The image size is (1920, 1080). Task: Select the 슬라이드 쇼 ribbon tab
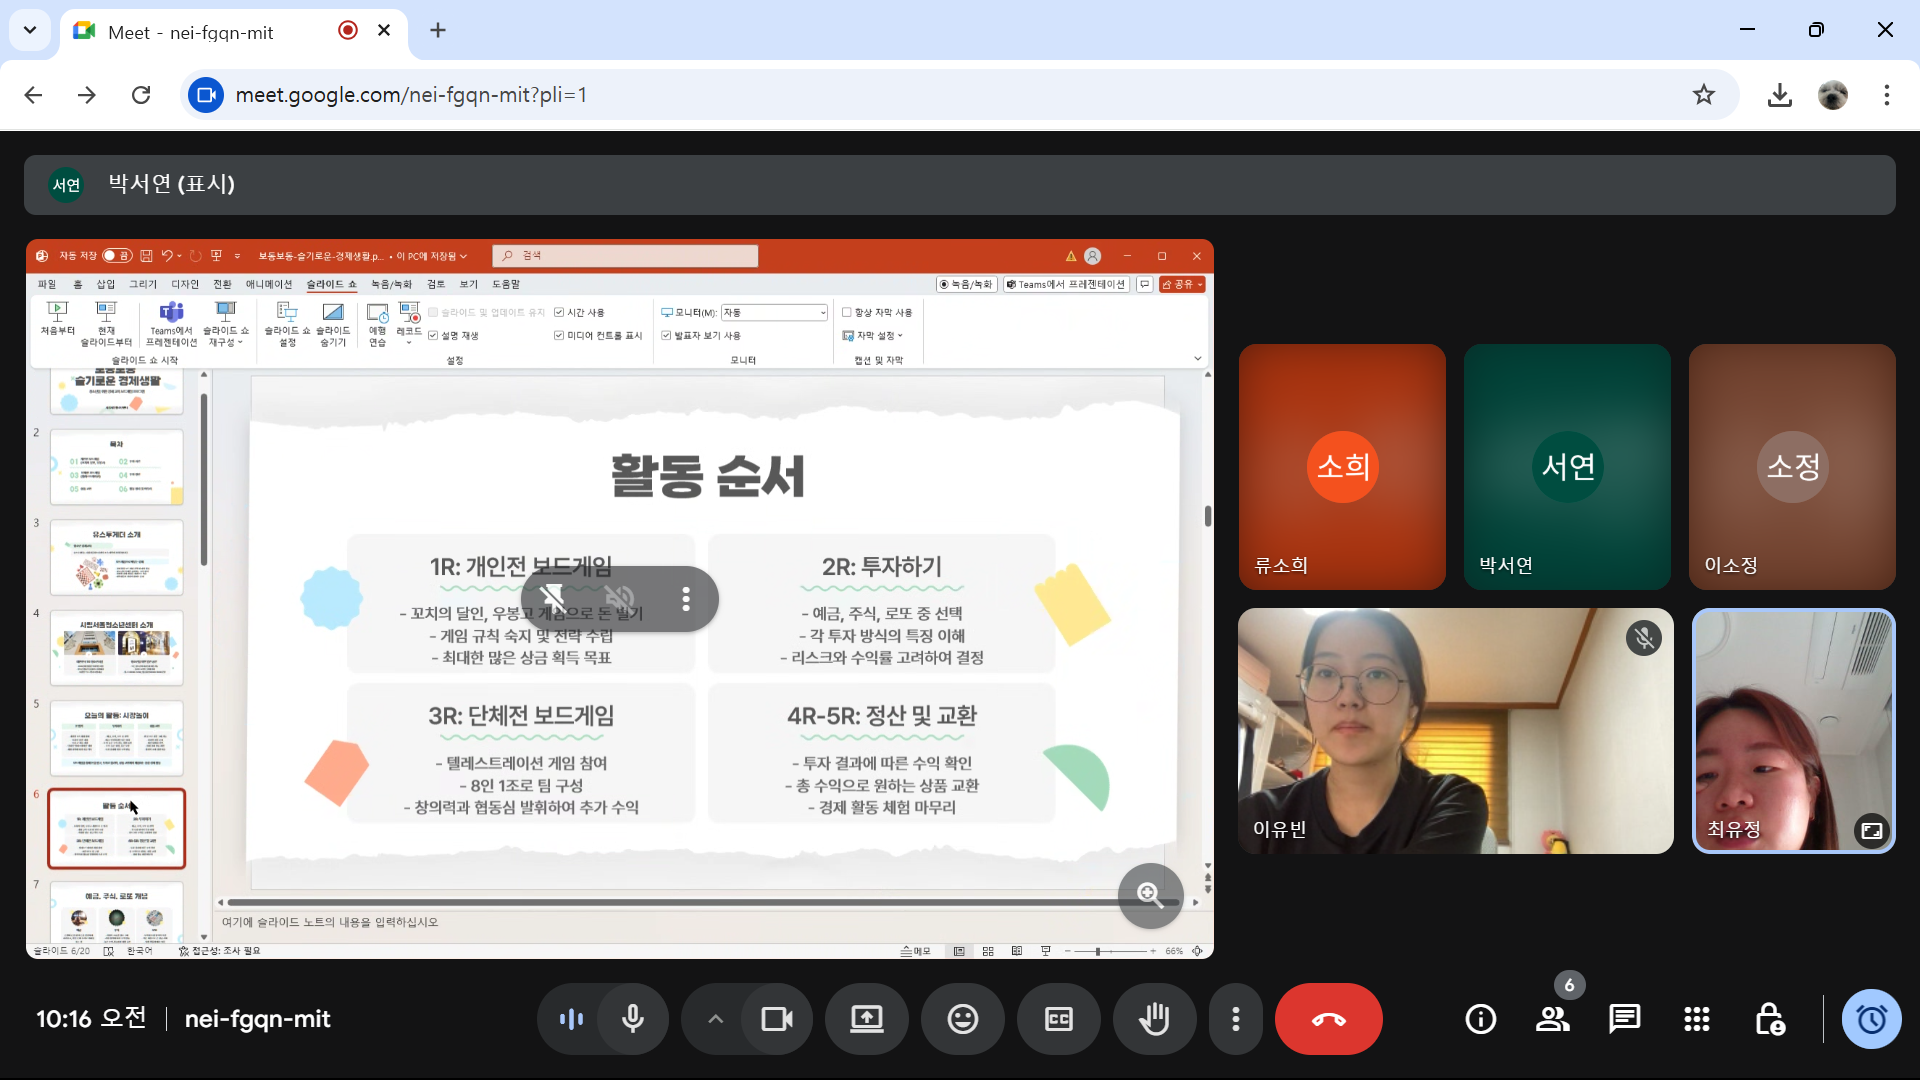click(332, 284)
